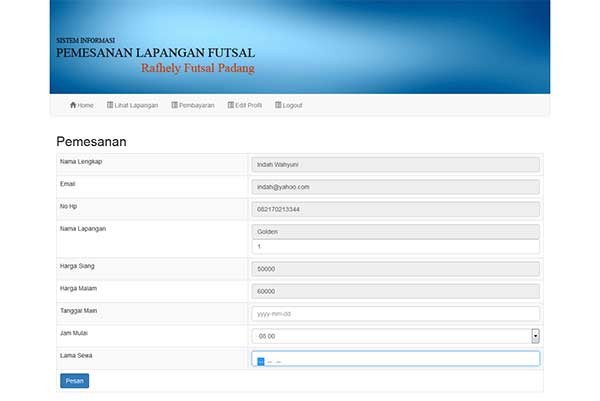Screen dimensions: 600x401
Task: Expand the Jam Mulai dropdown arrow
Action: [535, 336]
